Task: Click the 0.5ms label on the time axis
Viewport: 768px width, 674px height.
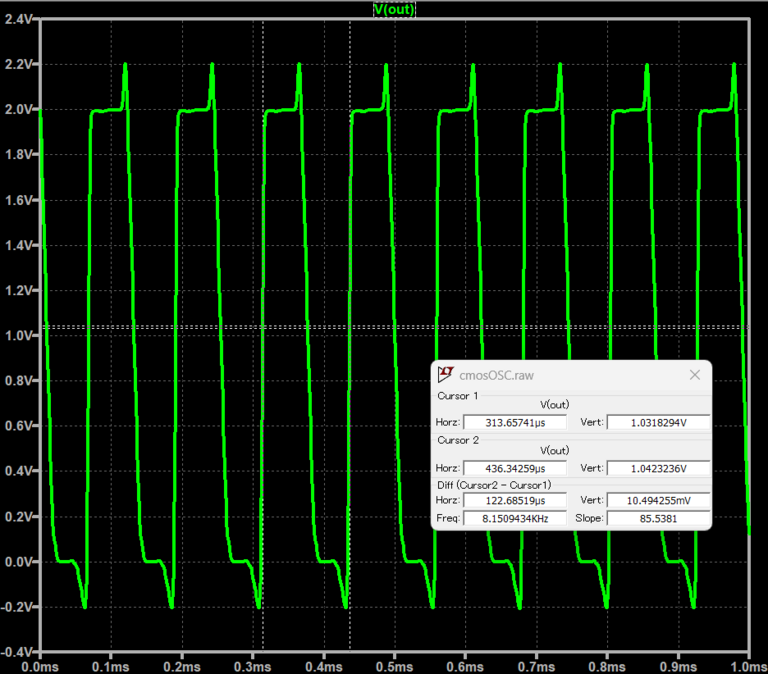Action: 394,665
